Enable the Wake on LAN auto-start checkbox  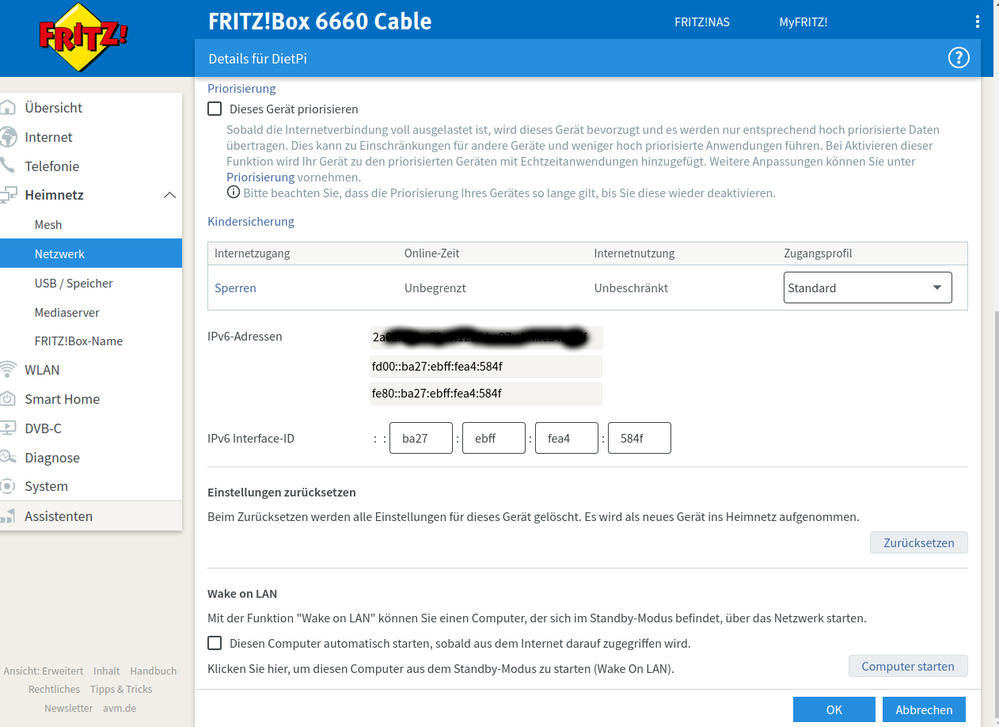pos(215,643)
